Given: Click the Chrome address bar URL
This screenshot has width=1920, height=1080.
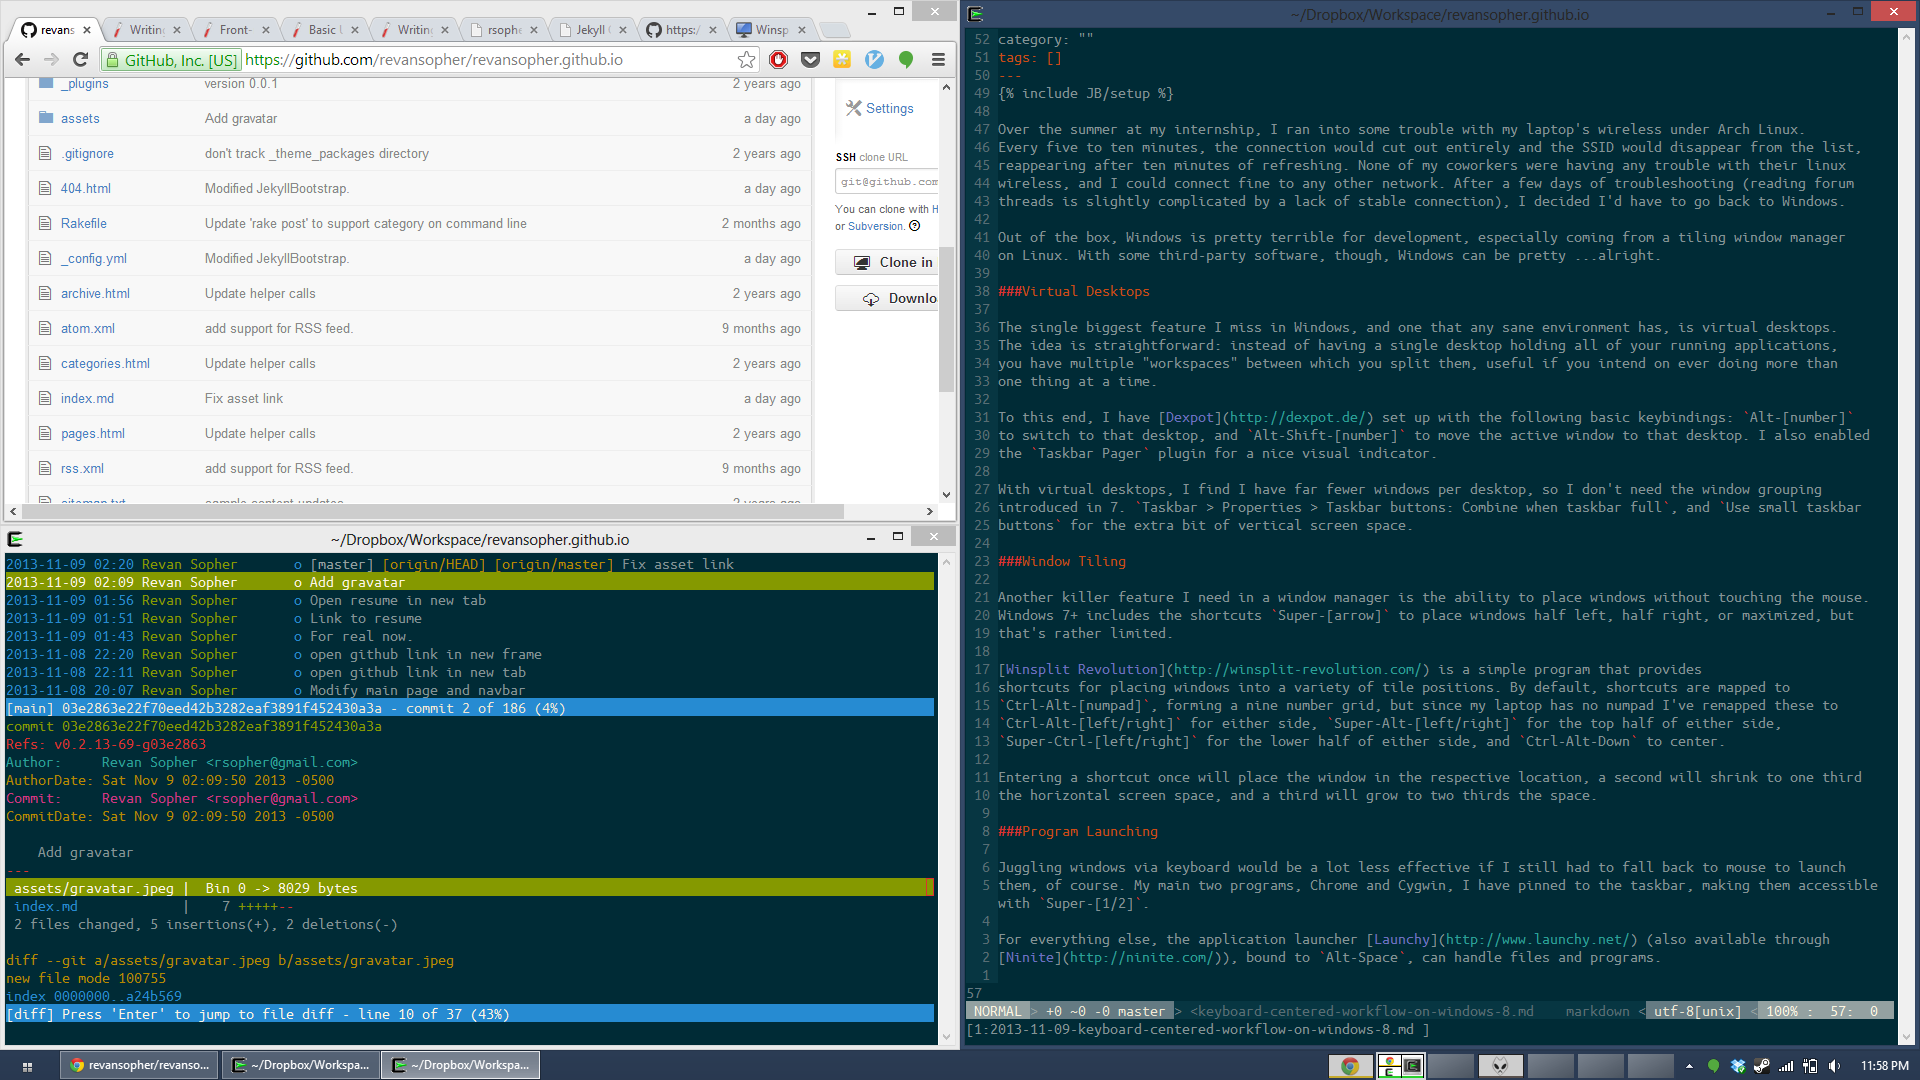Looking at the screenshot, I should 434,60.
